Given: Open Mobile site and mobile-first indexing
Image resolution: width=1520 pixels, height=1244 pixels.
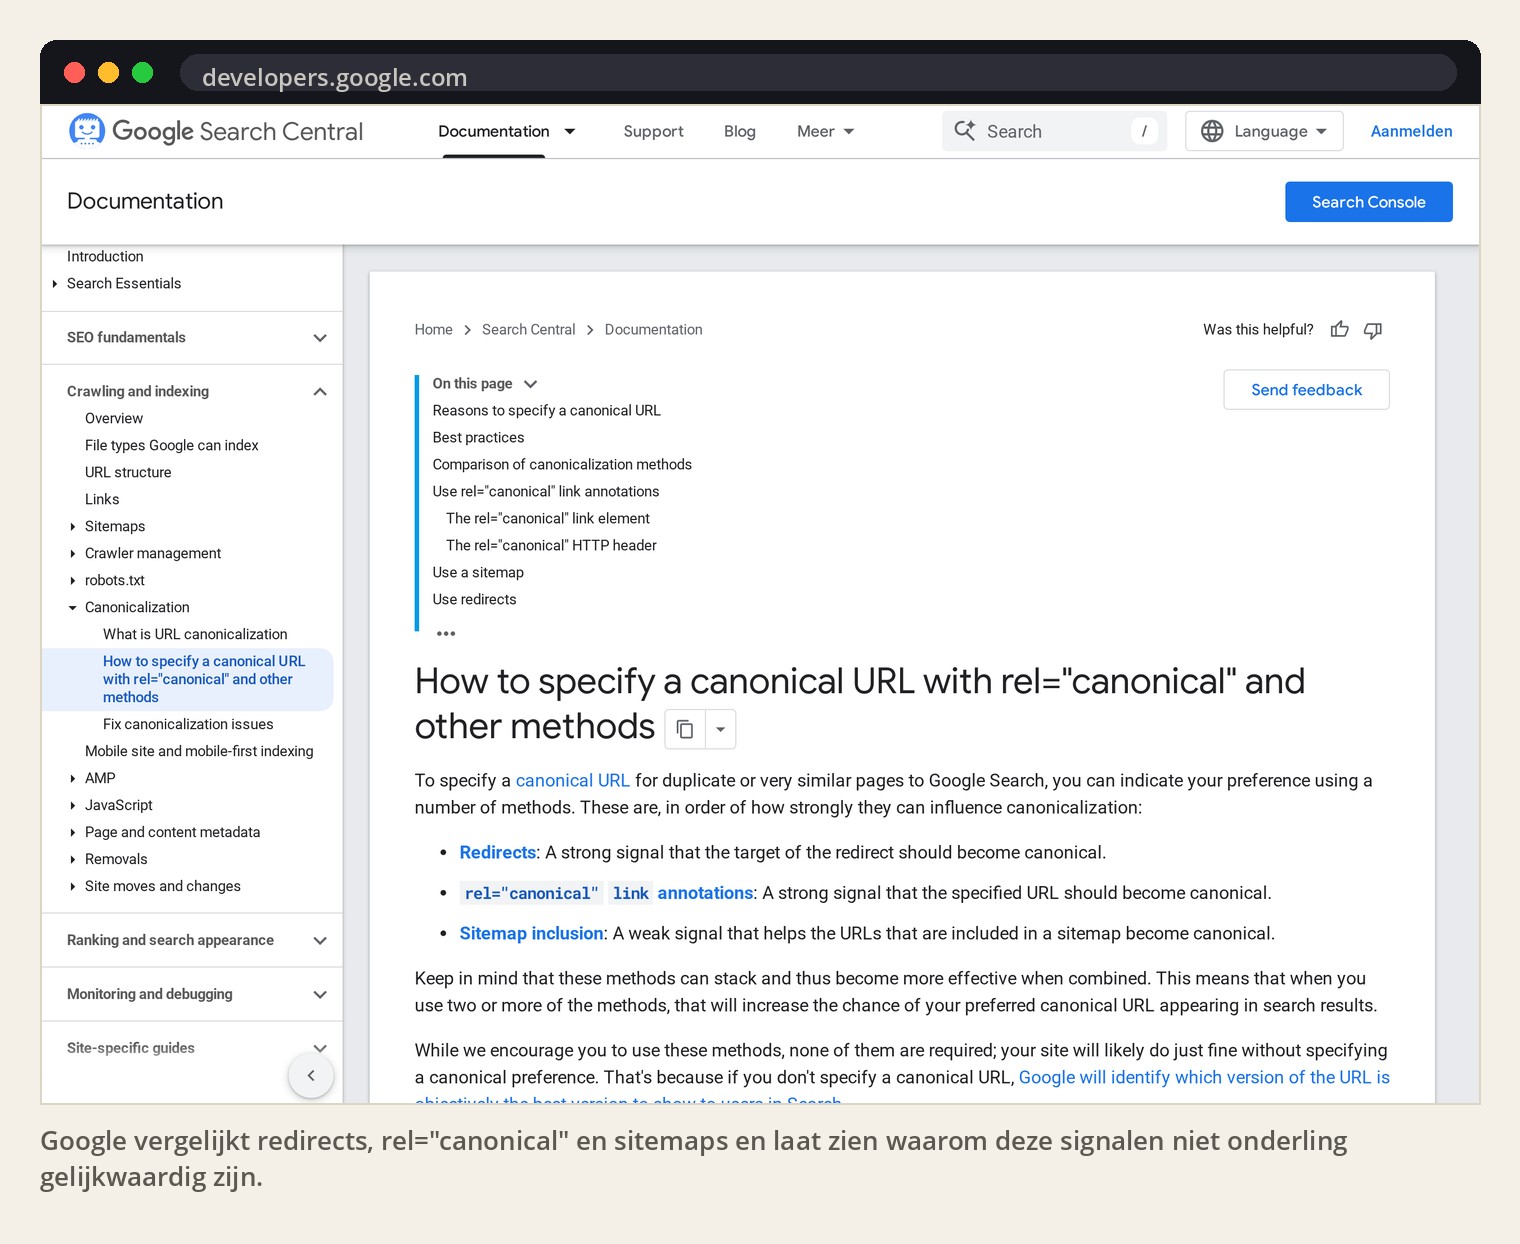Looking at the screenshot, I should point(199,752).
